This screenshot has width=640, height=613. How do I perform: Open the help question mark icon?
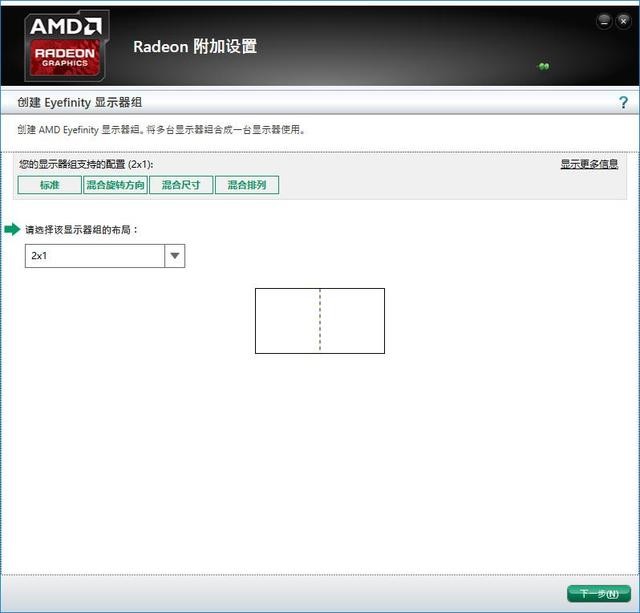pyautogui.click(x=623, y=102)
